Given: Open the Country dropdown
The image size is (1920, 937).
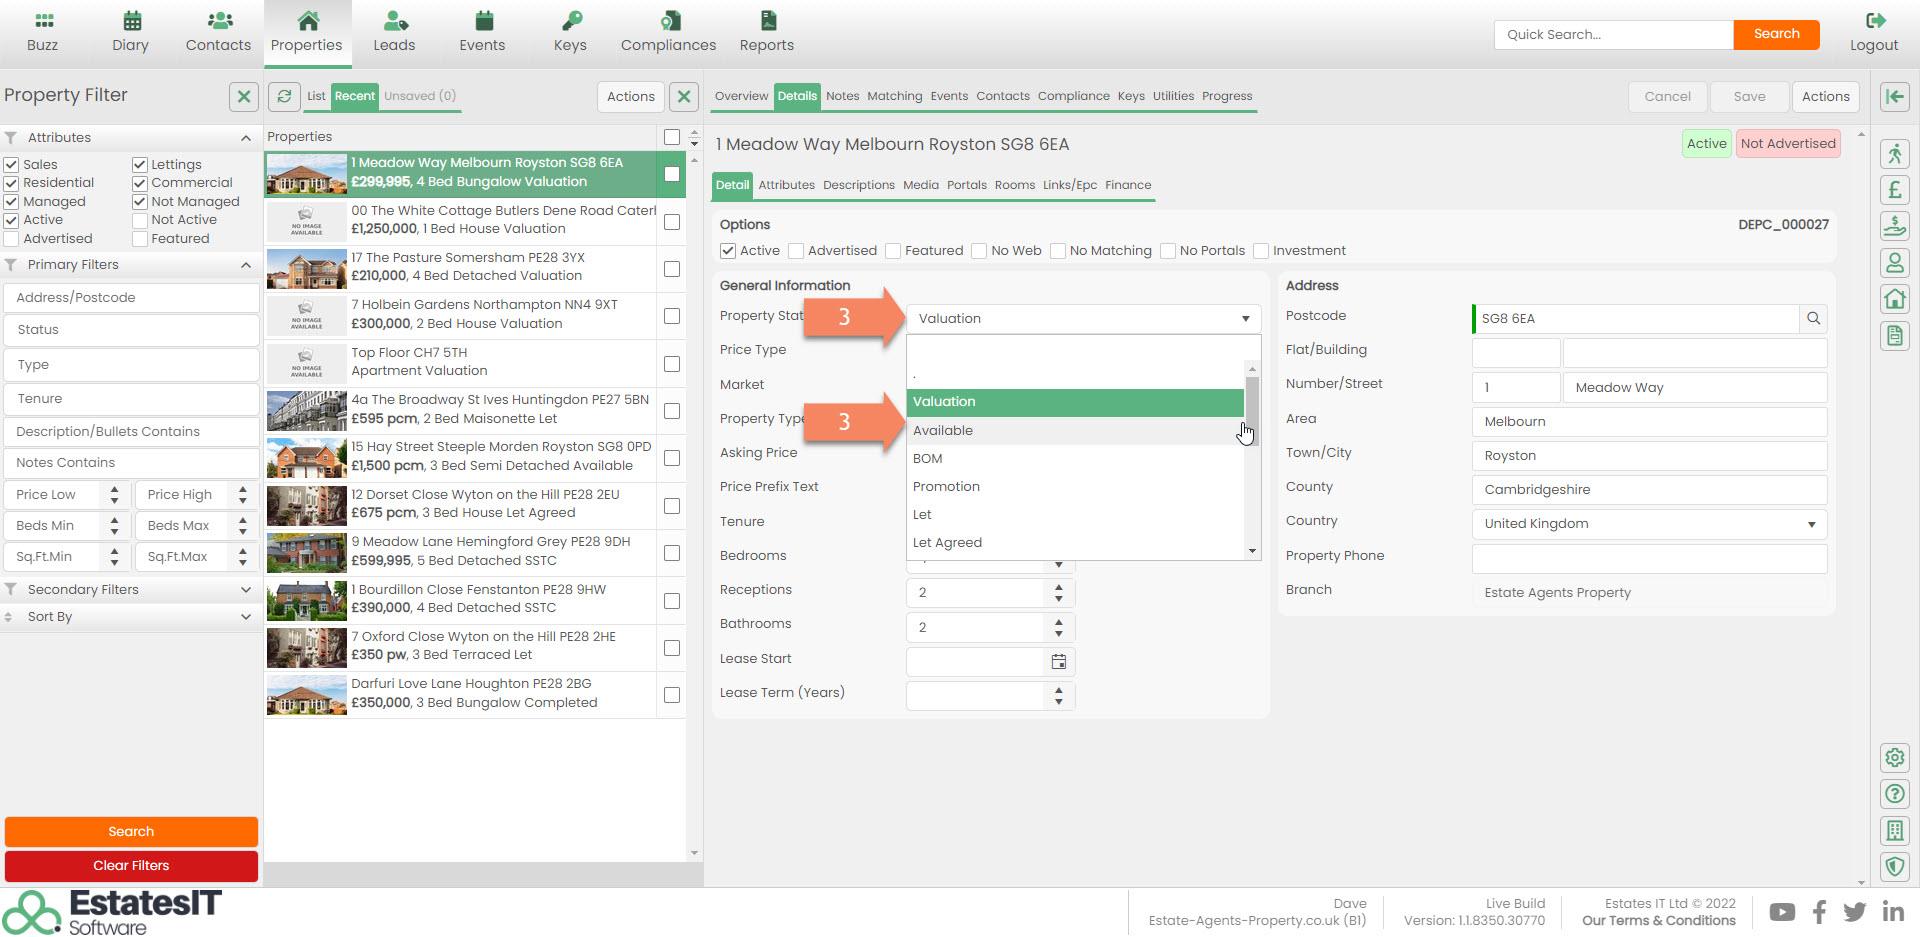Looking at the screenshot, I should point(1648,524).
